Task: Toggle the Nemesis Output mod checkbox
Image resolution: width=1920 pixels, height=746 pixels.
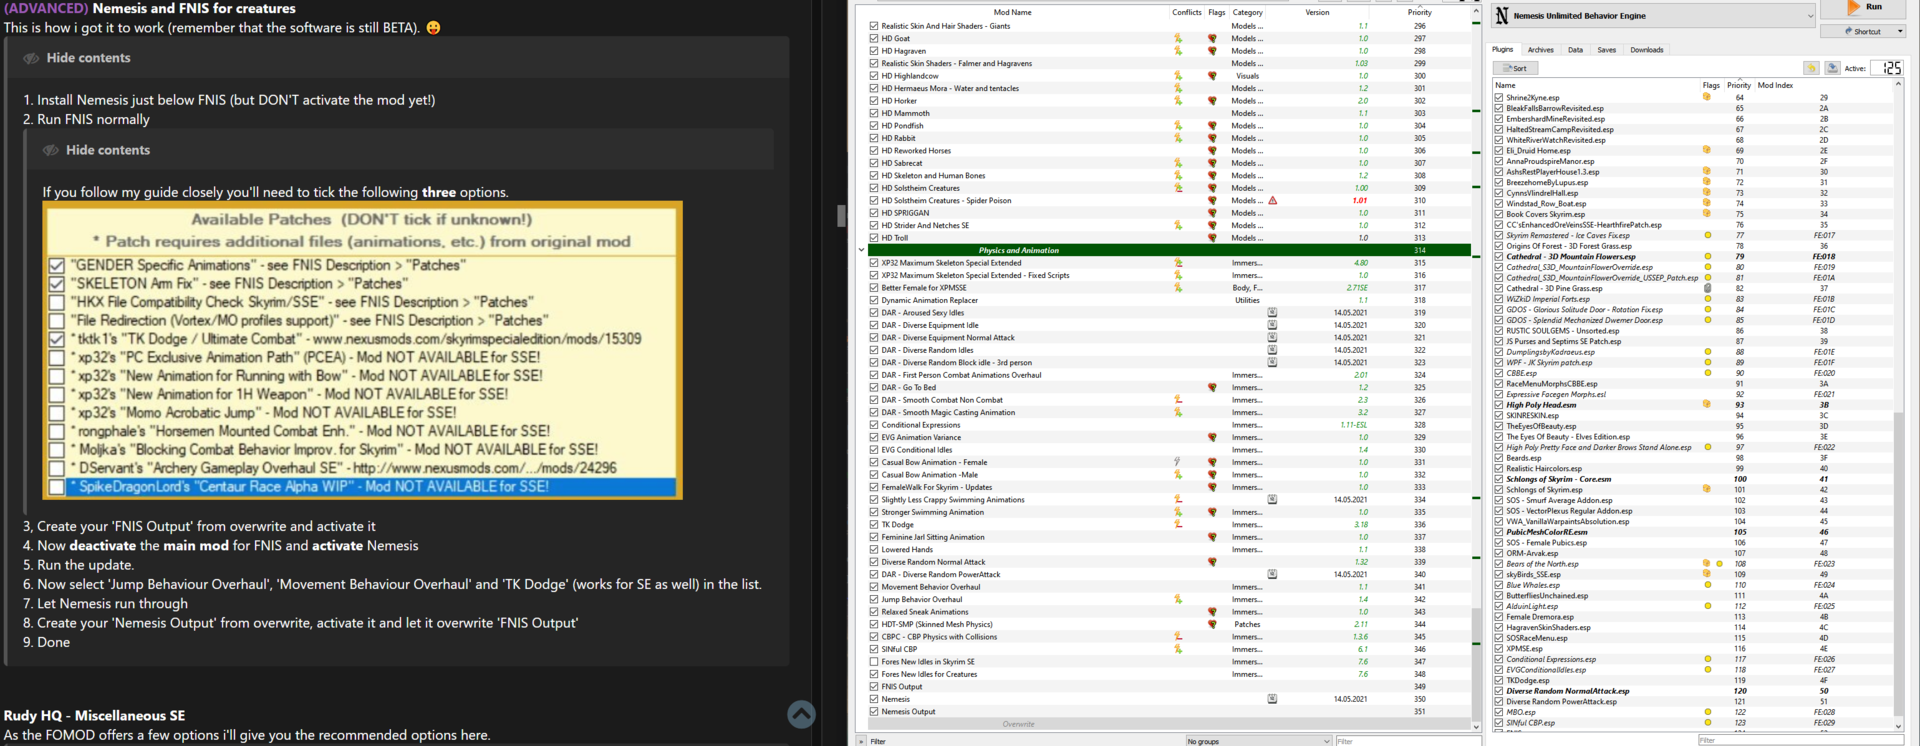Action: pos(874,712)
